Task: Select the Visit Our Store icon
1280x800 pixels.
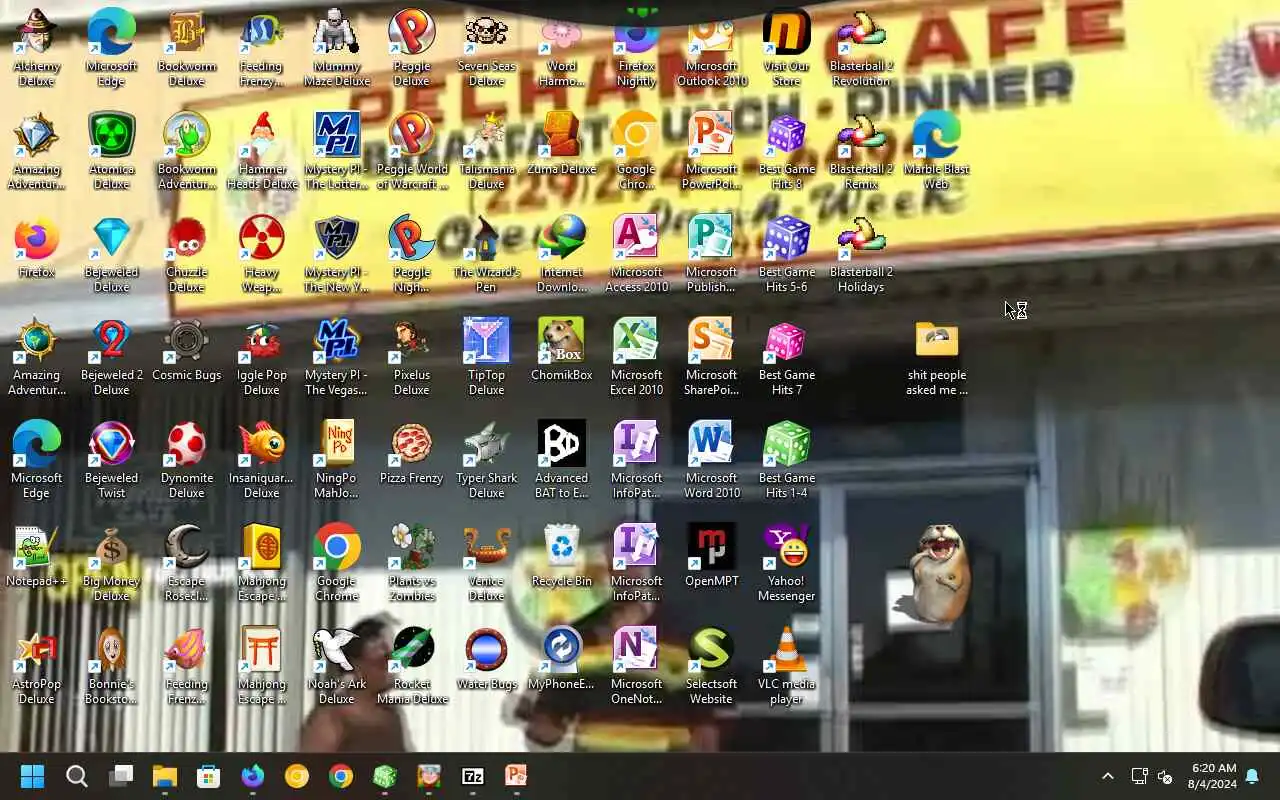Action: pyautogui.click(x=787, y=48)
